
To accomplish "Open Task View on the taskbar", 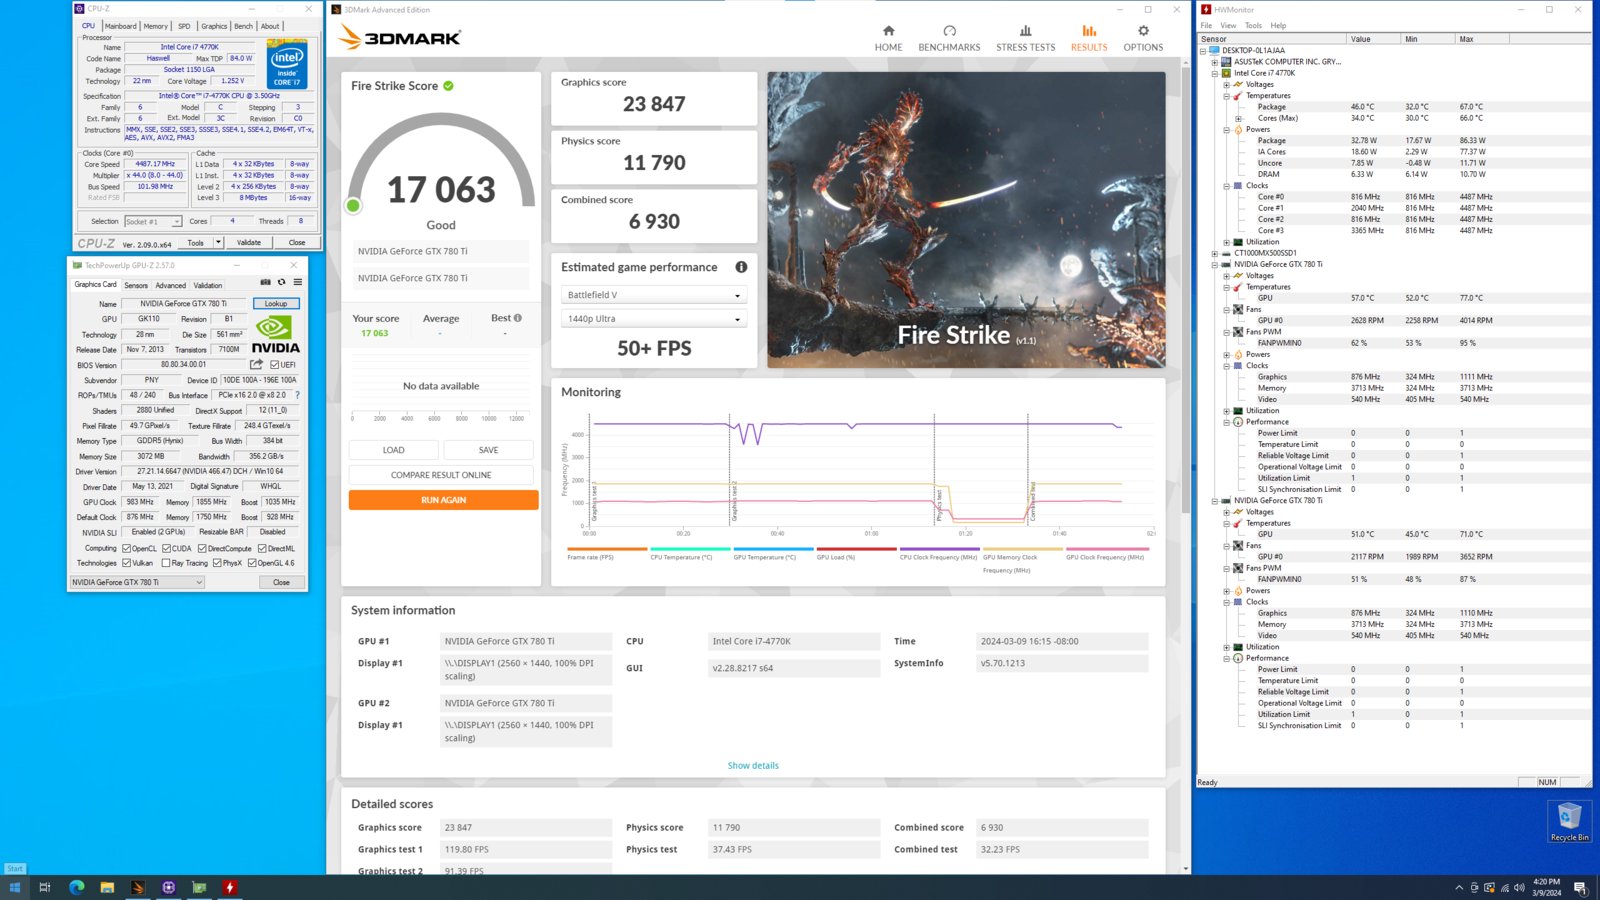I will [45, 887].
